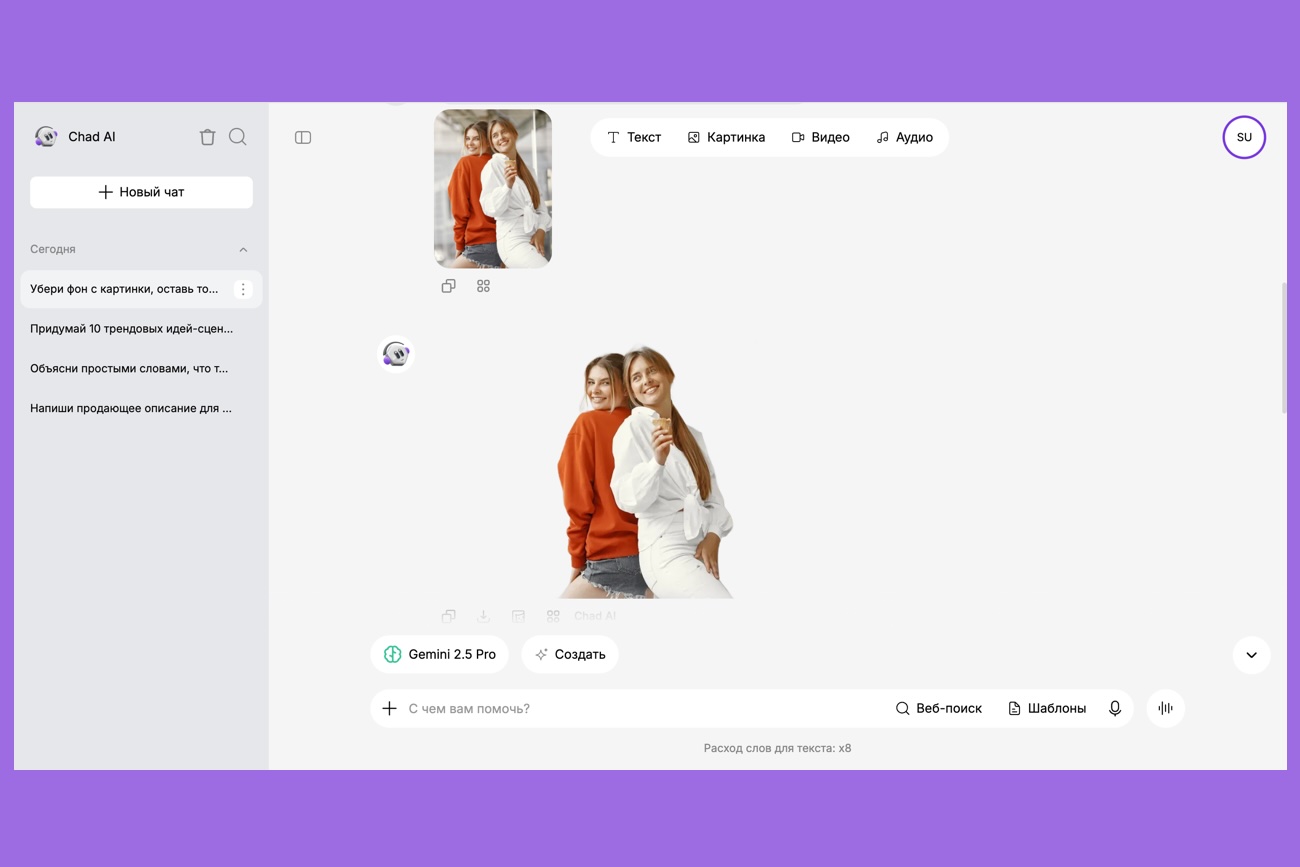Click the copy icon under the uploaded image
This screenshot has height=867, width=1300.
tap(448, 286)
